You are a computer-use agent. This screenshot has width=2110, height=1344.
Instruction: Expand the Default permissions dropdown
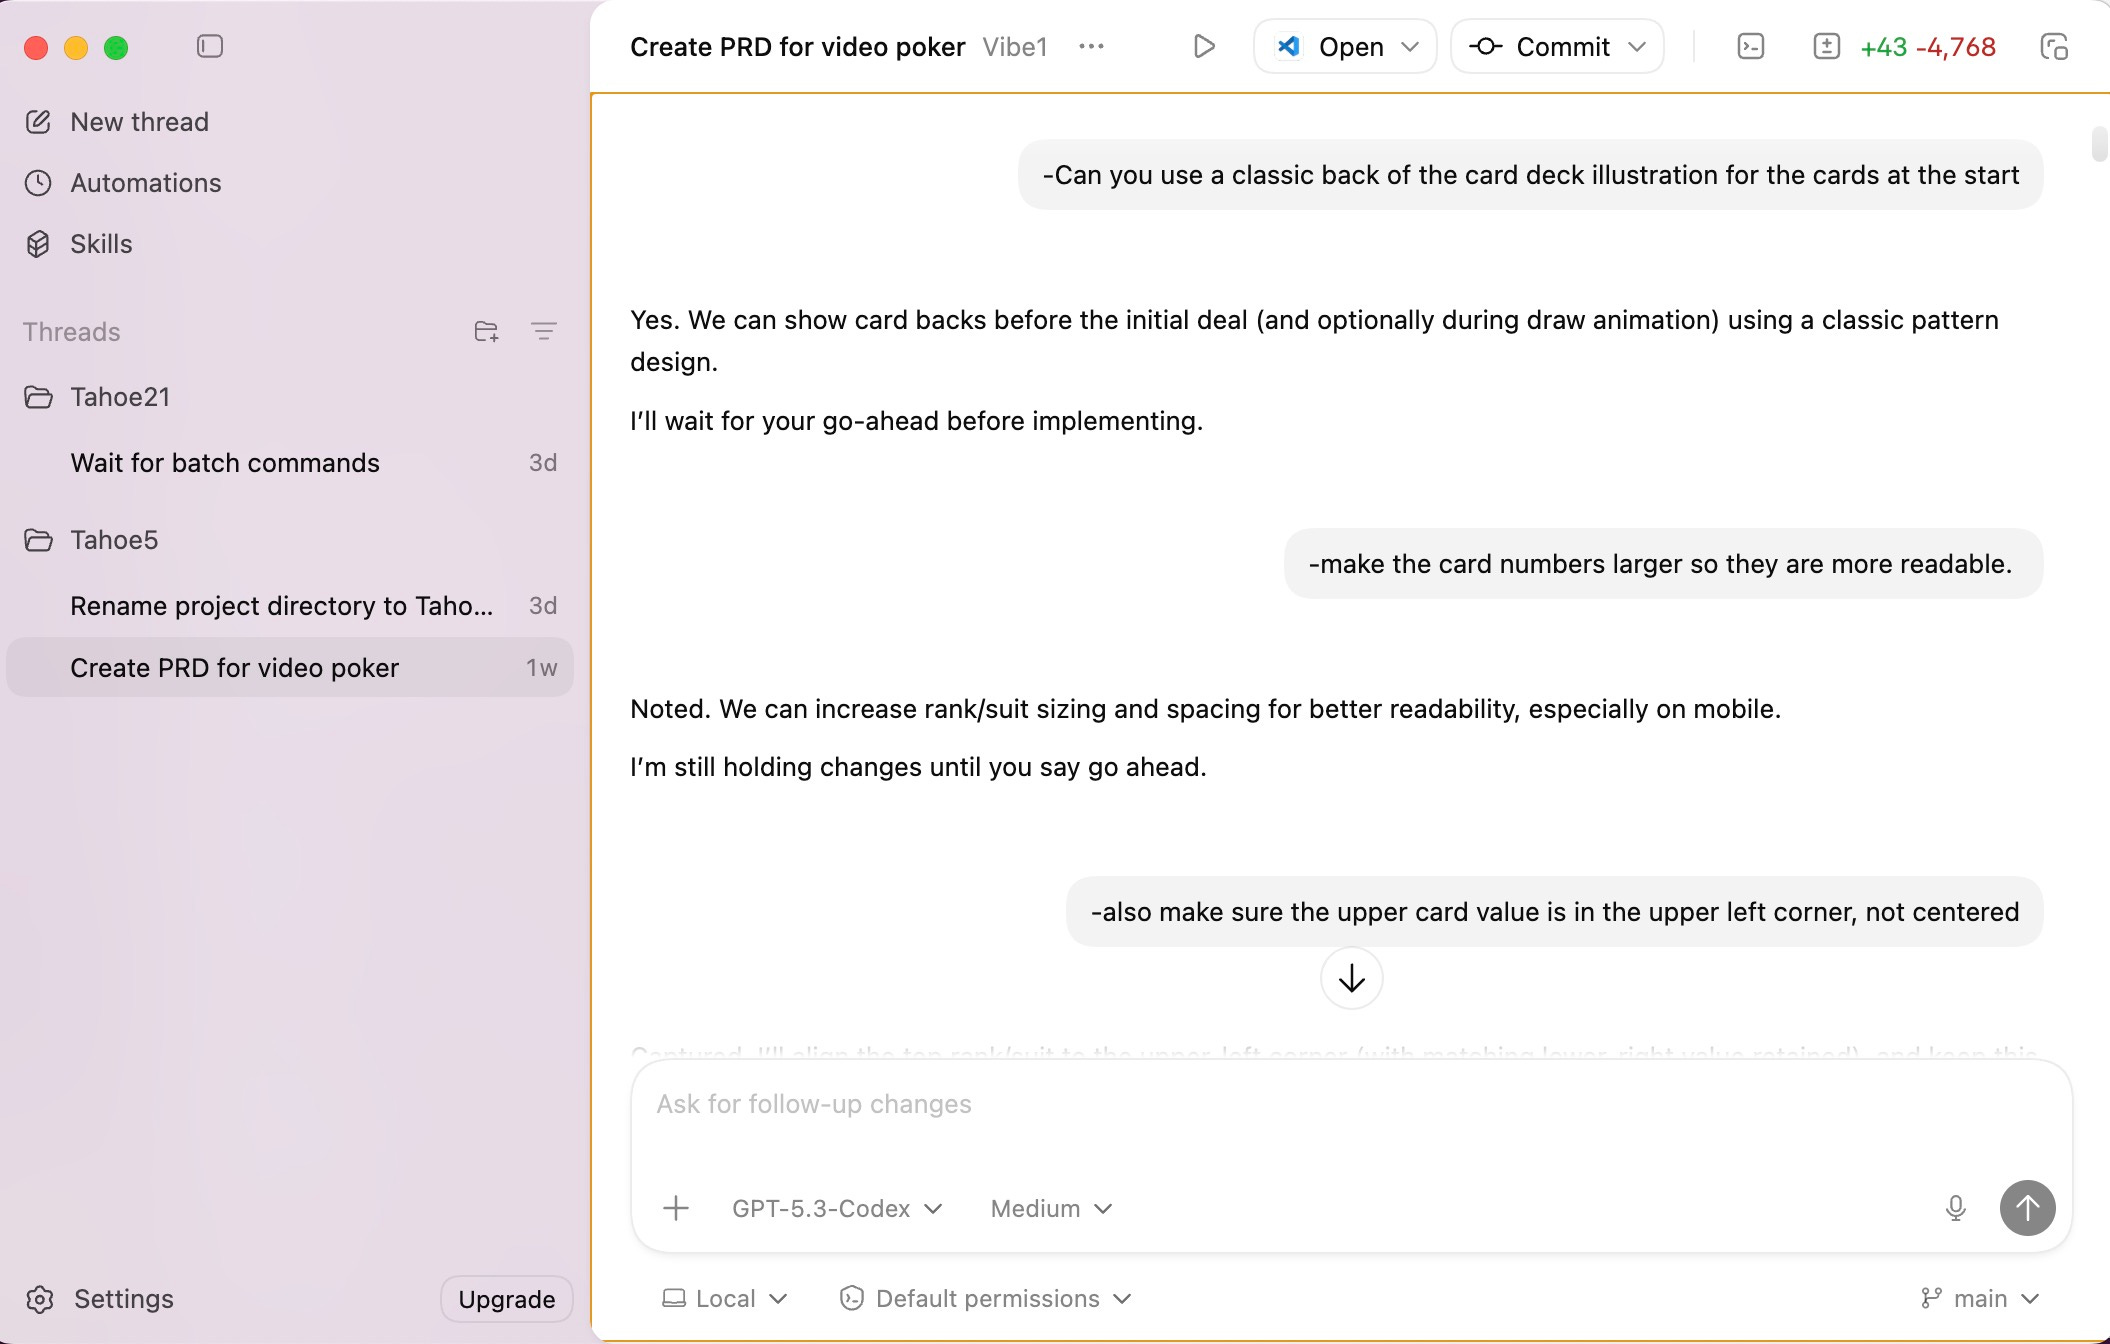click(x=986, y=1298)
